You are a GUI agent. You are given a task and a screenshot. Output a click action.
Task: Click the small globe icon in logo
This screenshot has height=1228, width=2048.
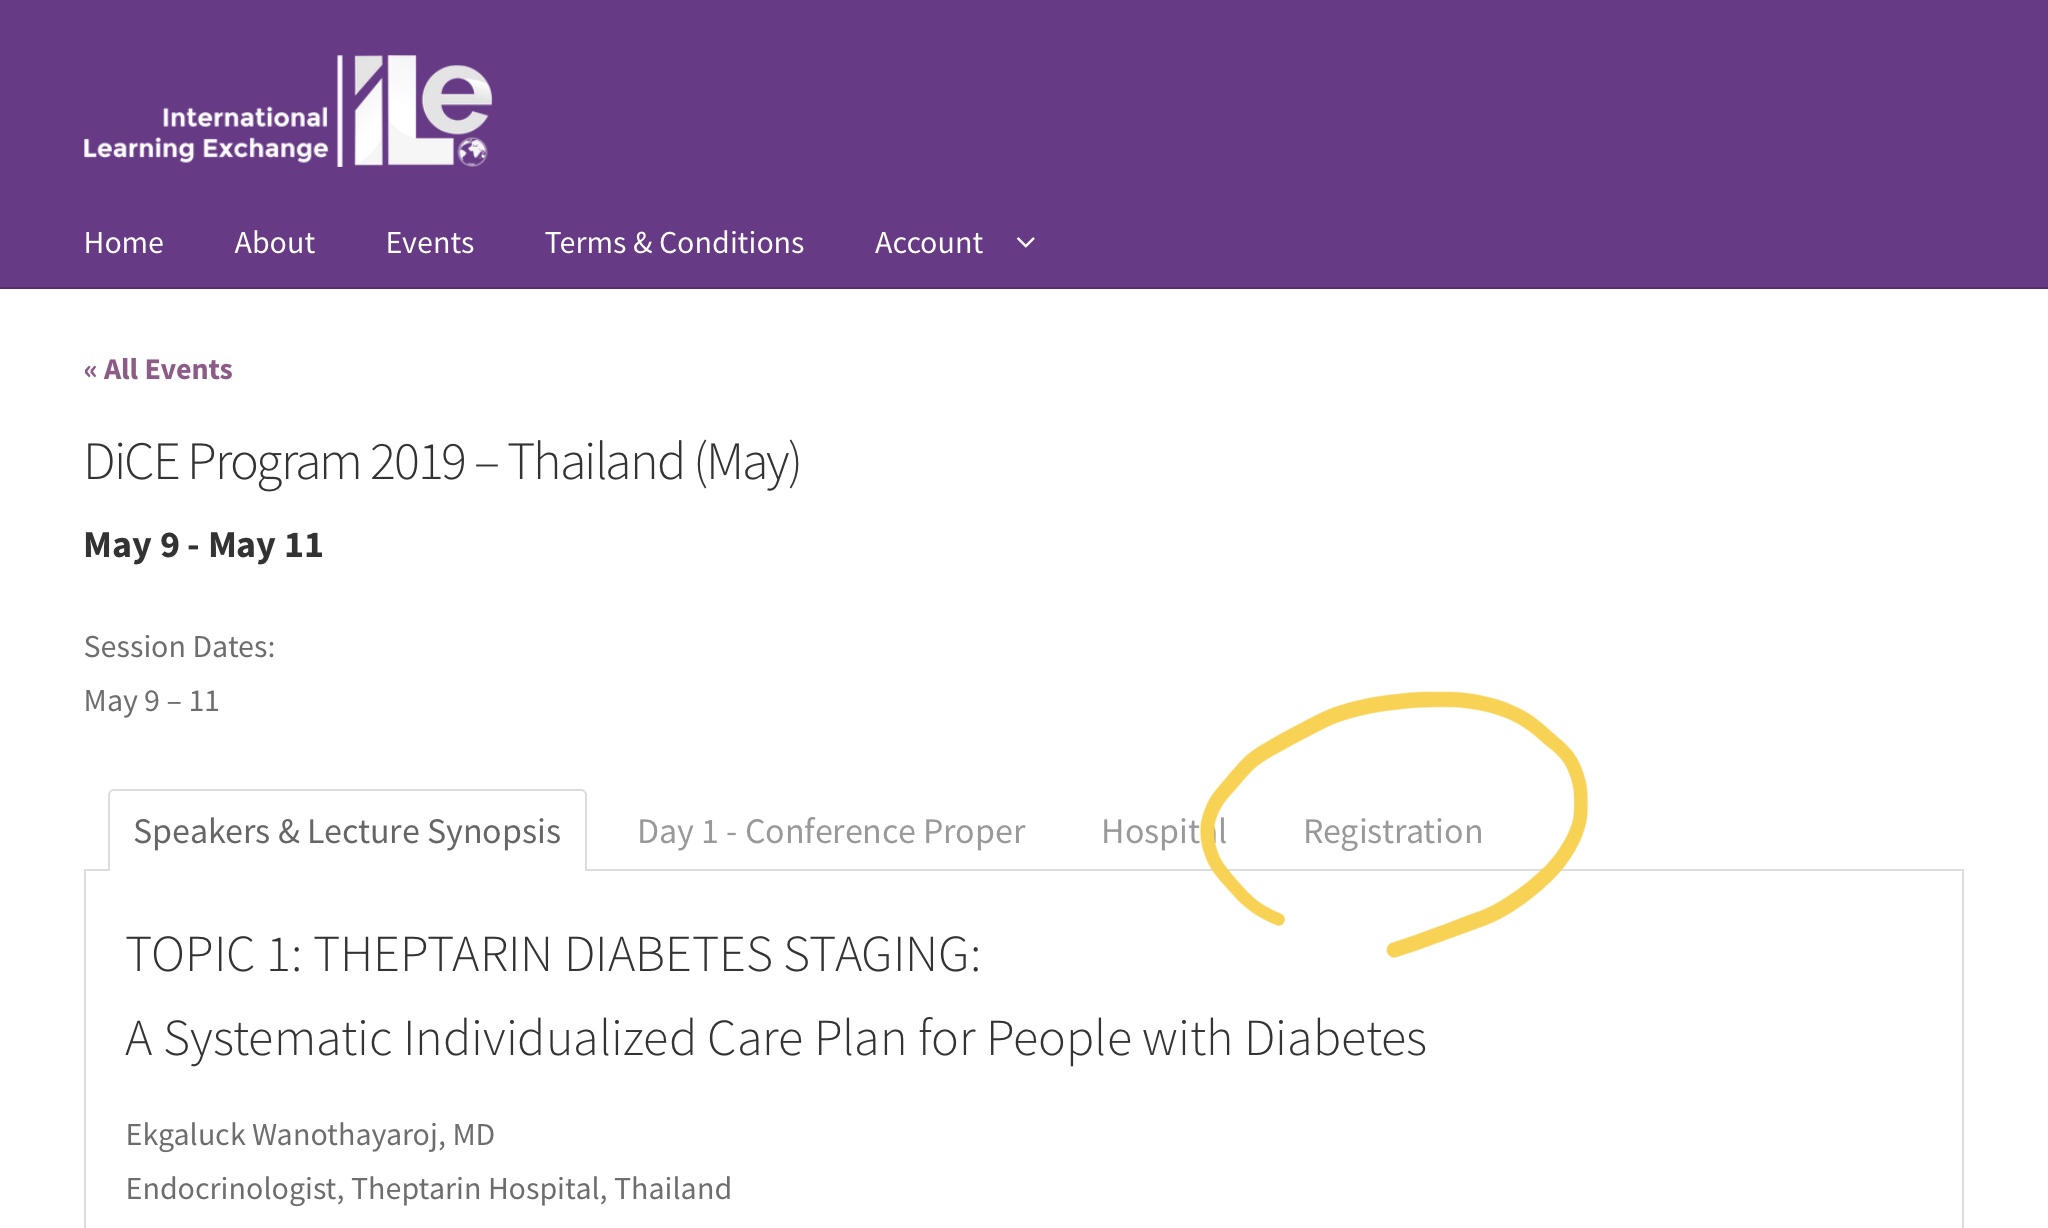(473, 152)
